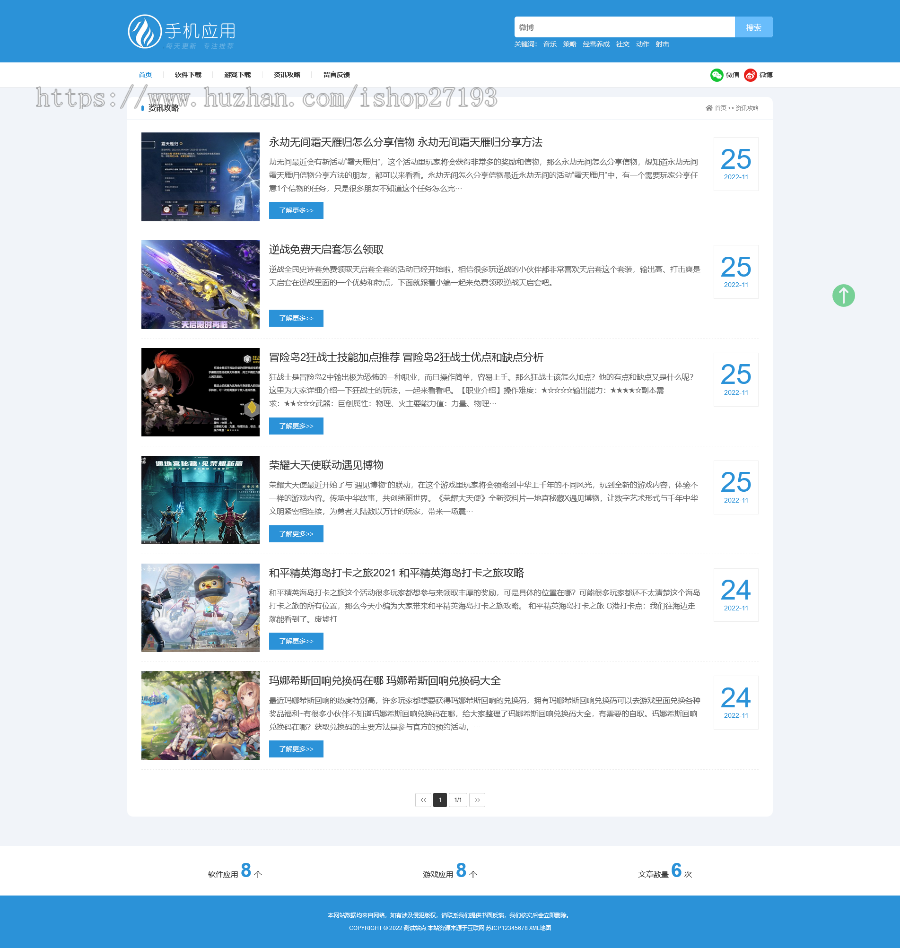The width and height of the screenshot is (900, 948).
Task: Open the 软件下载 nav item
Action: click(x=188, y=75)
